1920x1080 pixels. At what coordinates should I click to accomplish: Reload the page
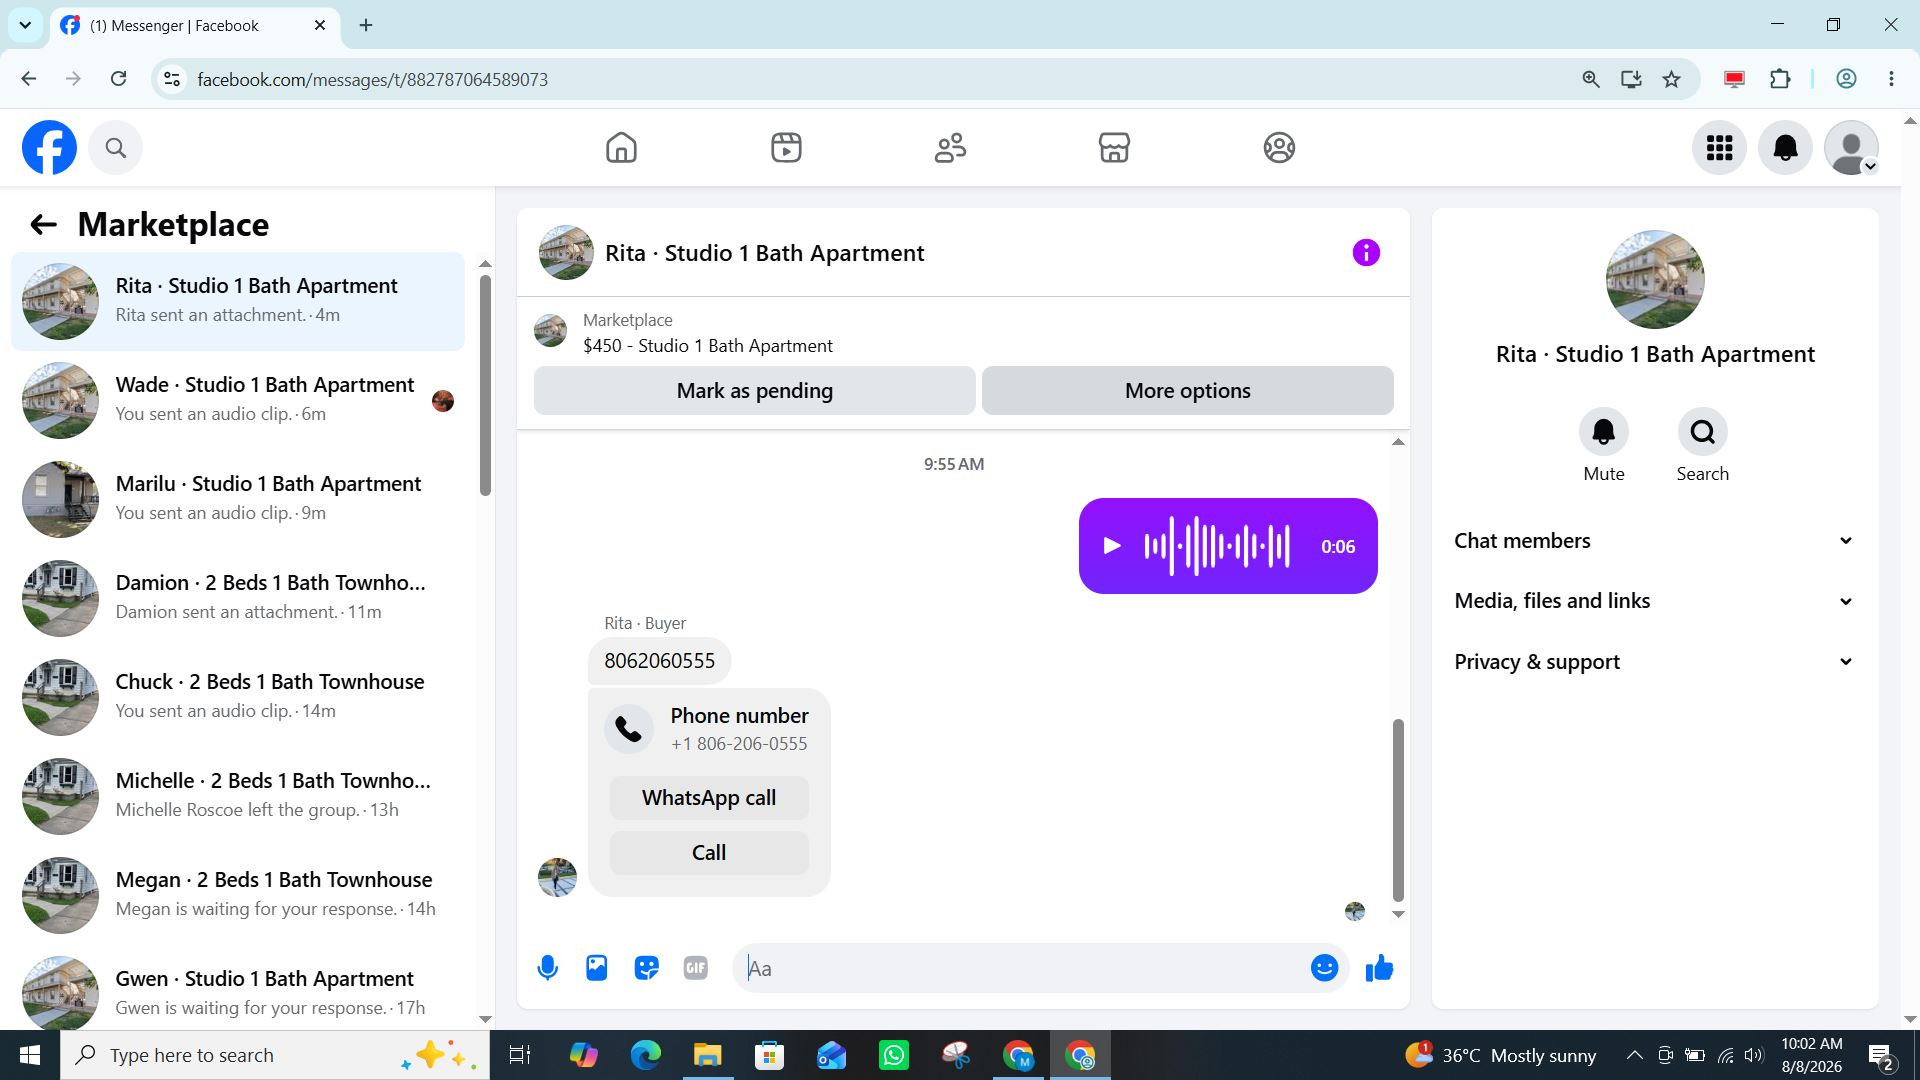(118, 79)
